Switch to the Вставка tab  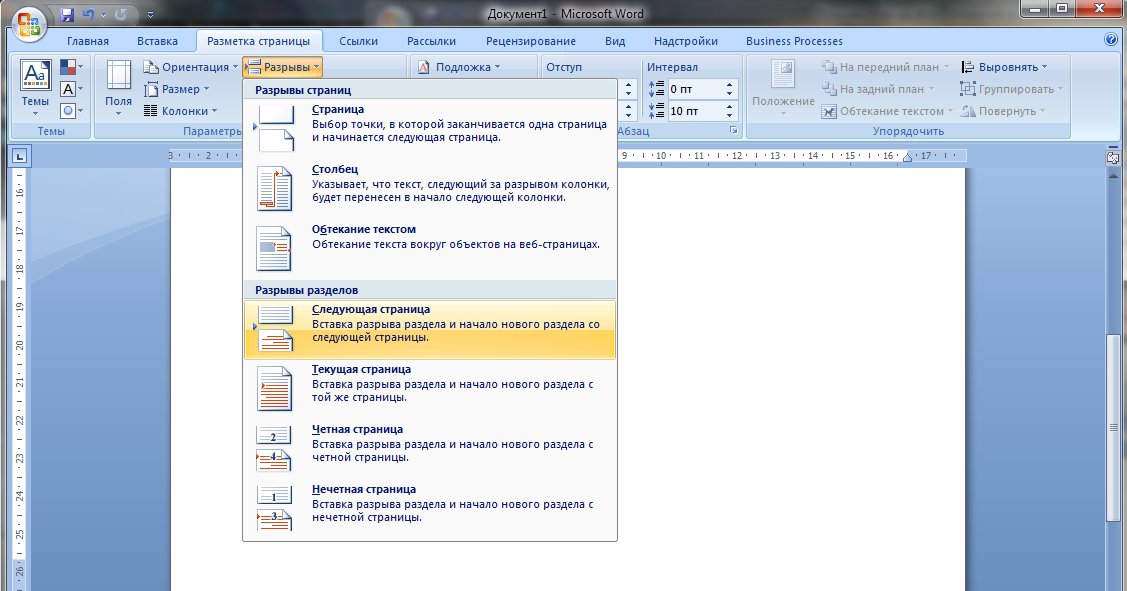coord(157,41)
